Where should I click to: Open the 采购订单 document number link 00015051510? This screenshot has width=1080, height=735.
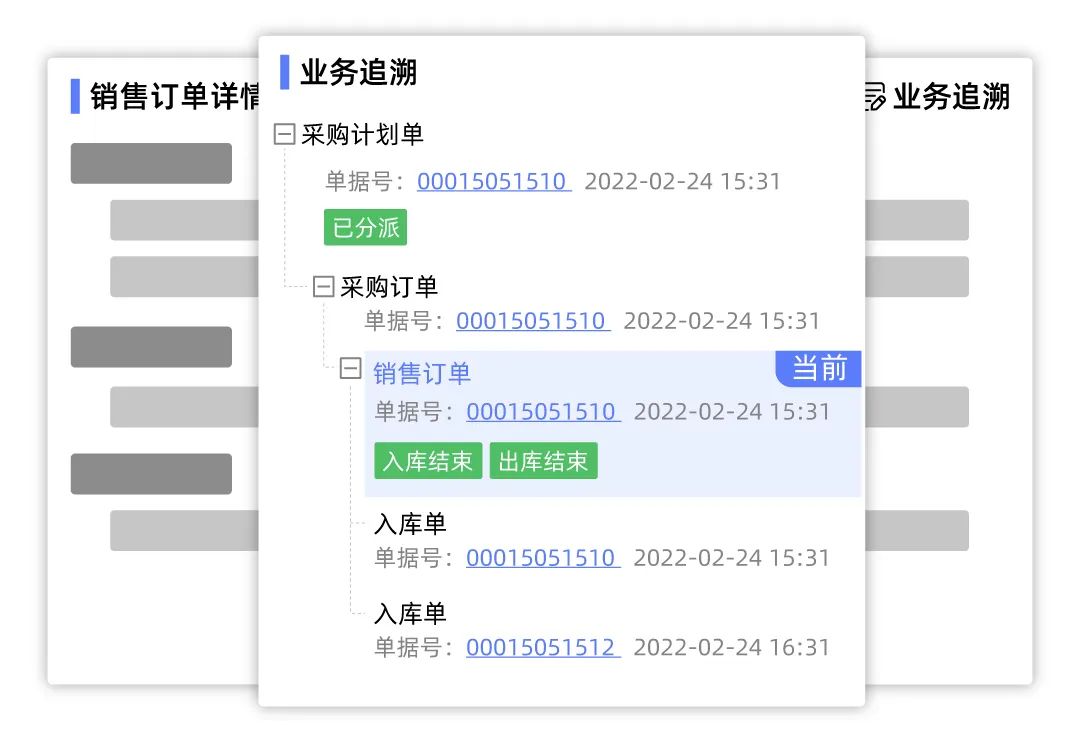point(533,321)
